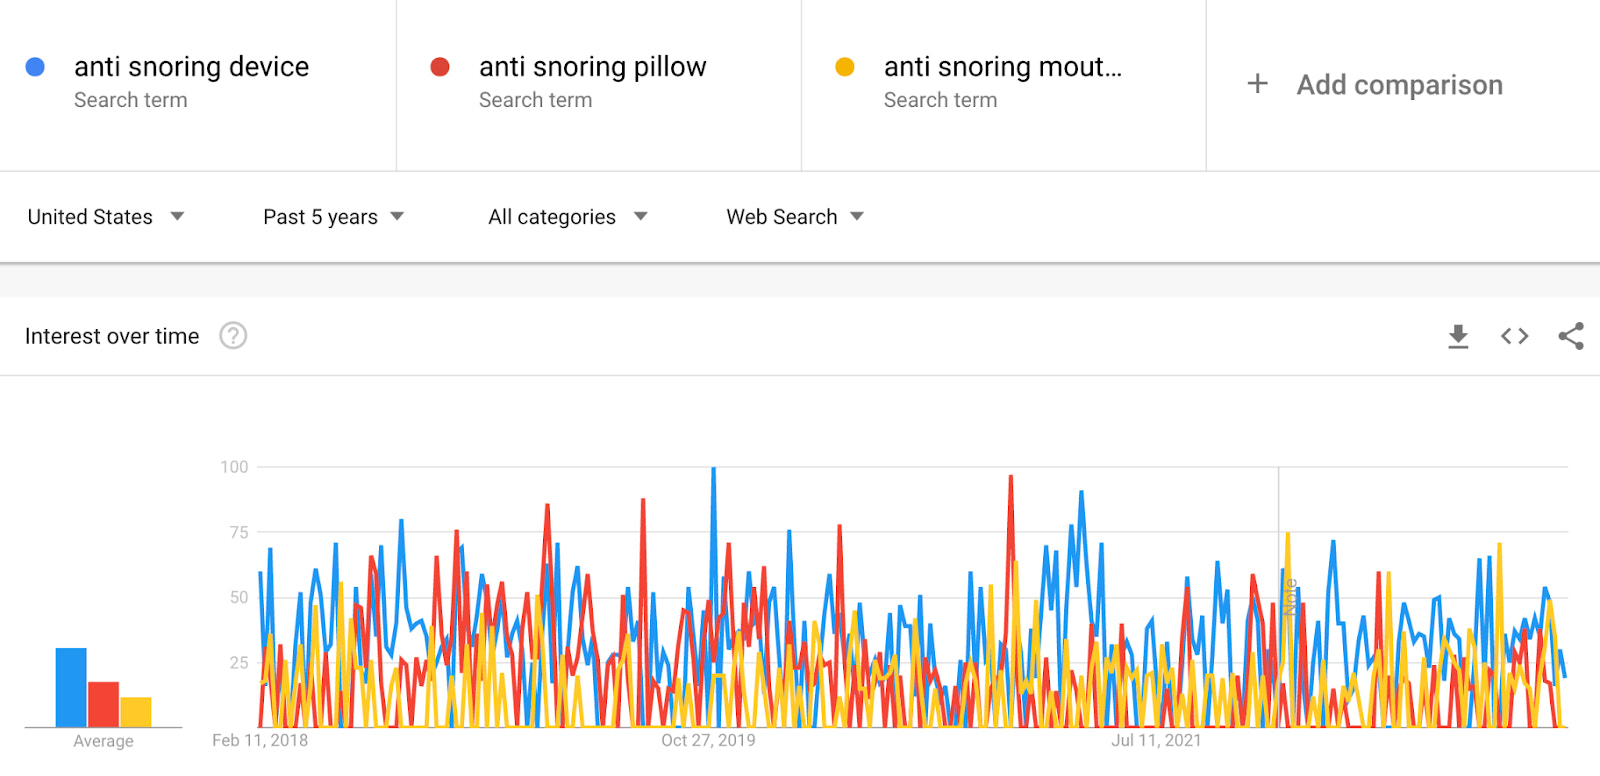Screen dimensions: 1600x776
Task: Click the yellow average bar
Action: [138, 710]
